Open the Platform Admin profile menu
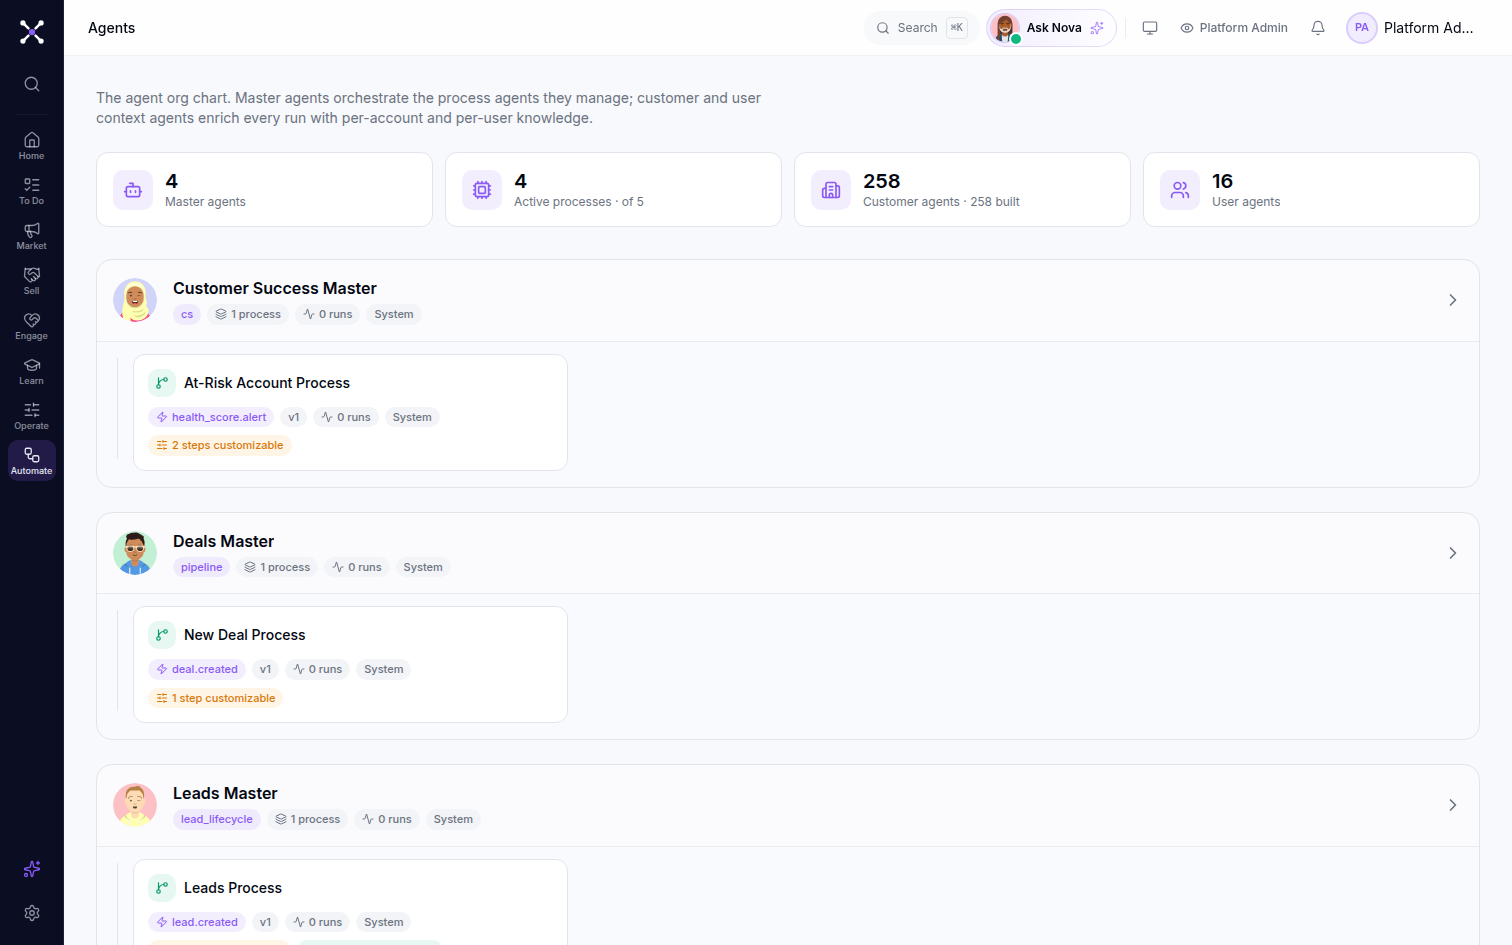 (1411, 28)
